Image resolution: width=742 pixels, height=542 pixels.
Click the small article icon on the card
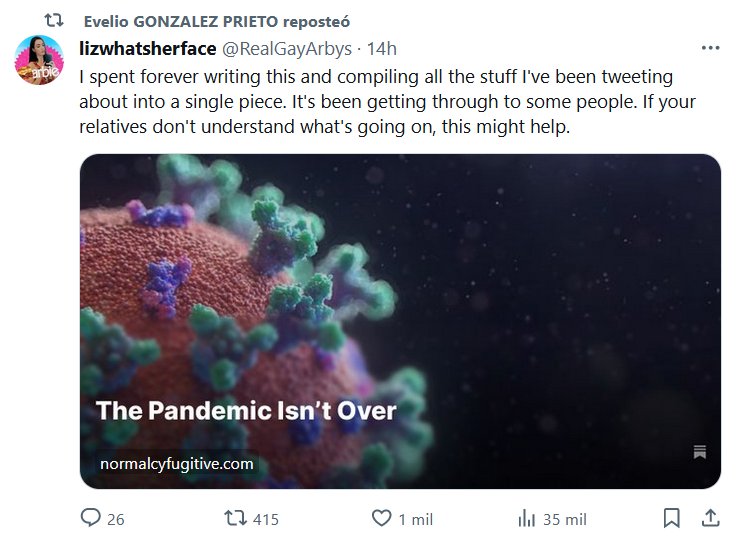click(700, 452)
